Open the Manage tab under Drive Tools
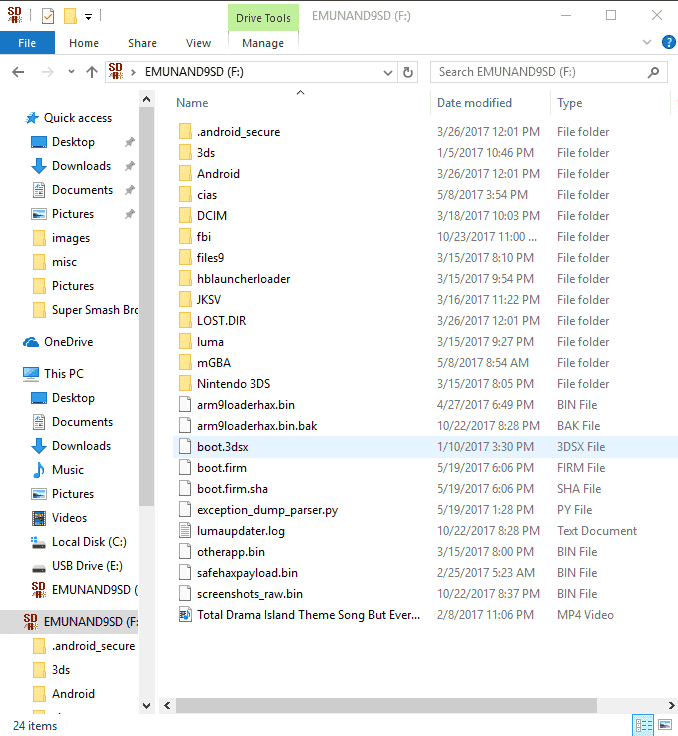The height and width of the screenshot is (736, 678). coord(263,43)
